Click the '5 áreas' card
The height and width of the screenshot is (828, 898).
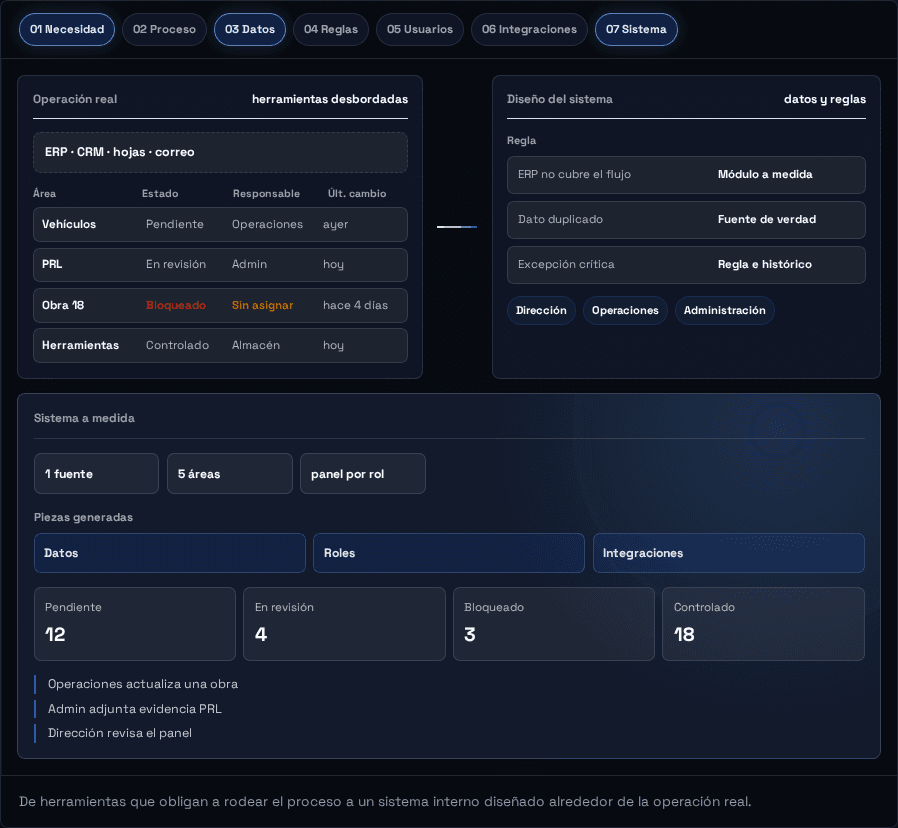pos(230,474)
